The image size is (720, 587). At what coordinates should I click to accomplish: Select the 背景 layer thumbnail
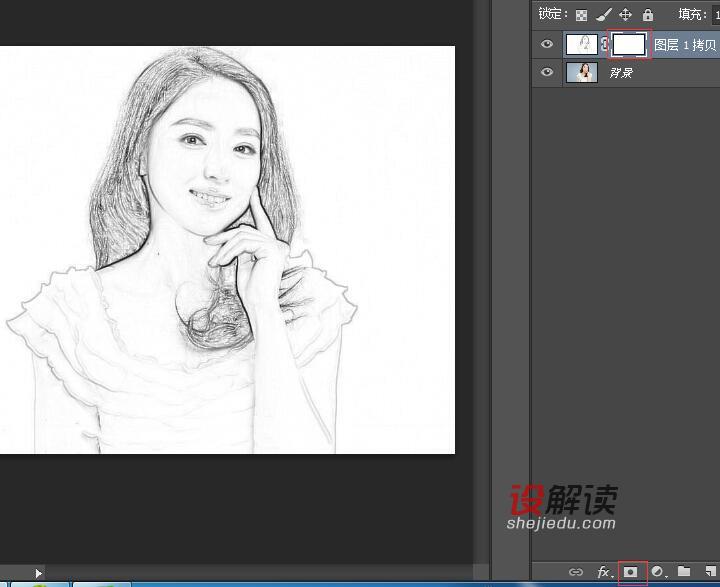coord(582,72)
